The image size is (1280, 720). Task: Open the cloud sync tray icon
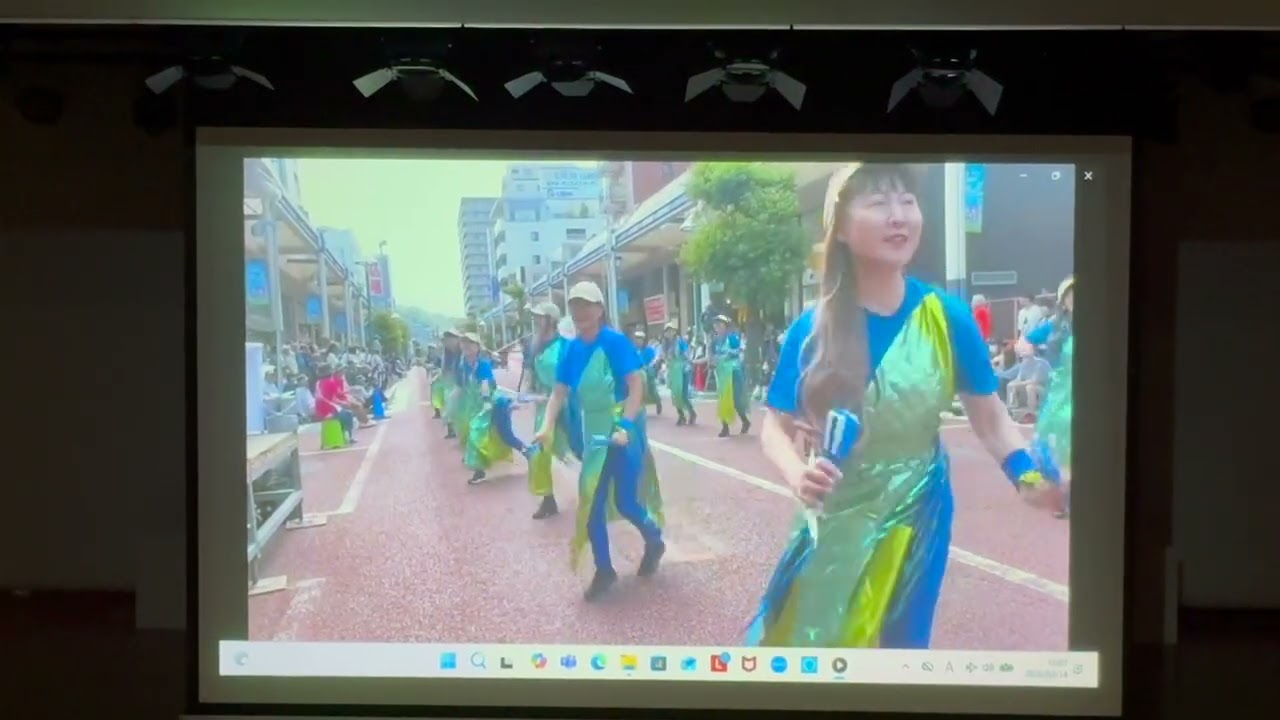[x=927, y=667]
